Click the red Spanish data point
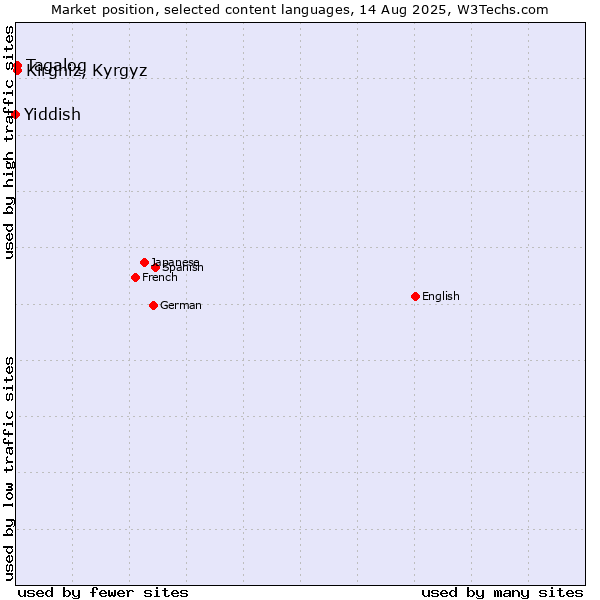 pyautogui.click(x=155, y=267)
